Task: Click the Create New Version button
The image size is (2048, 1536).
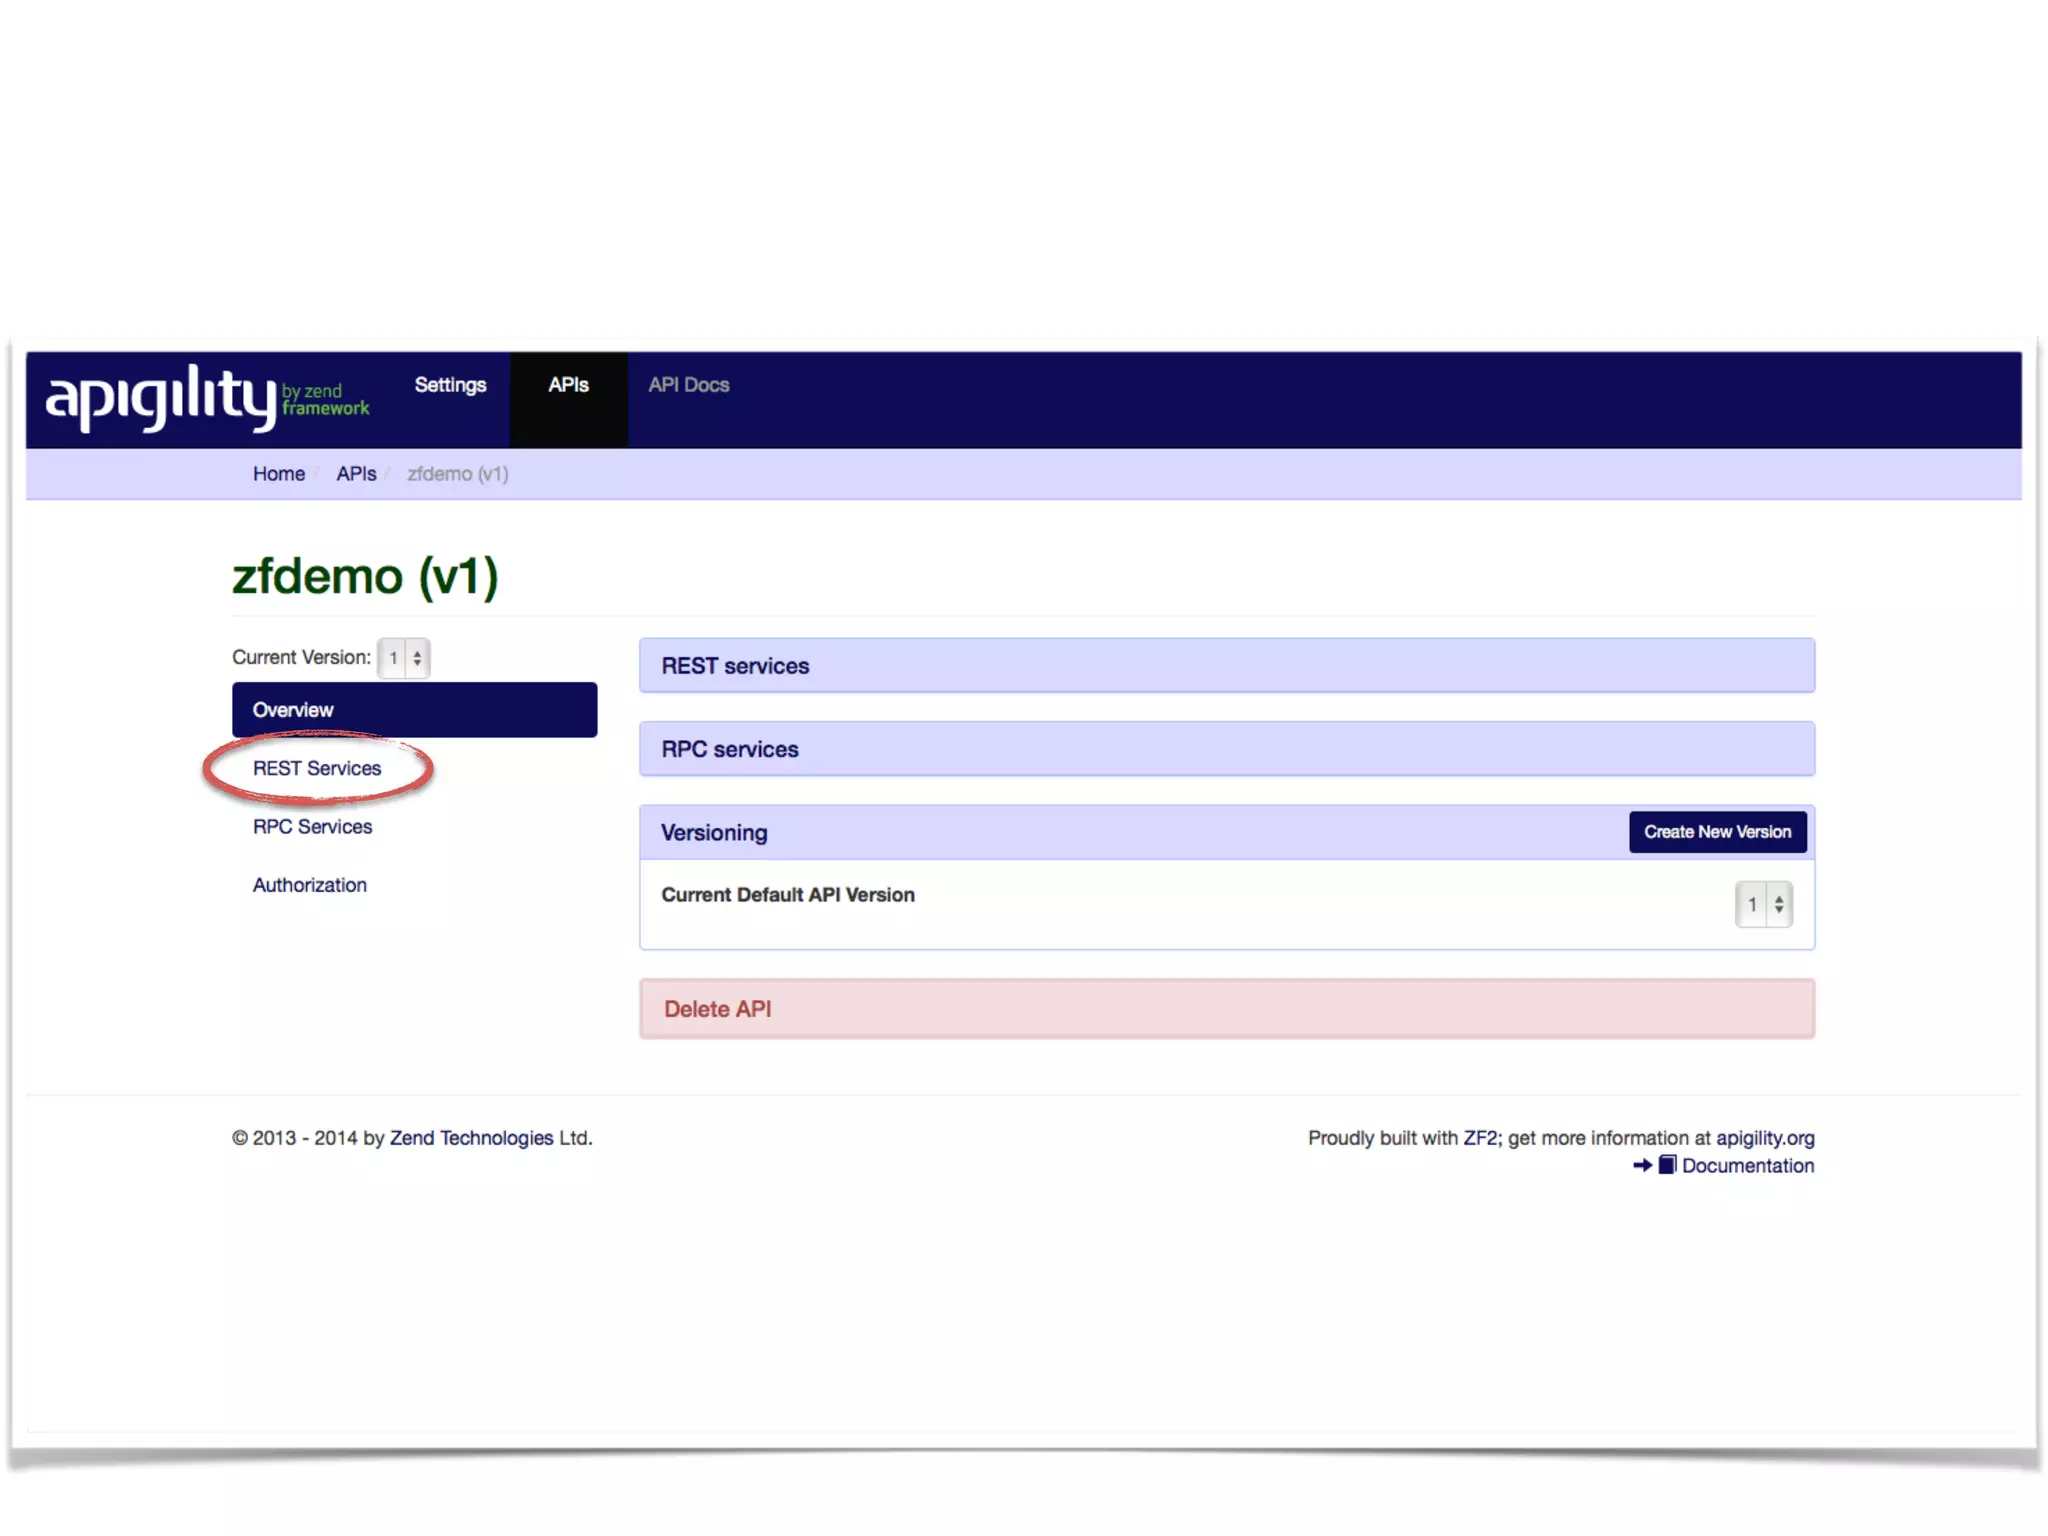Action: click(x=1717, y=832)
